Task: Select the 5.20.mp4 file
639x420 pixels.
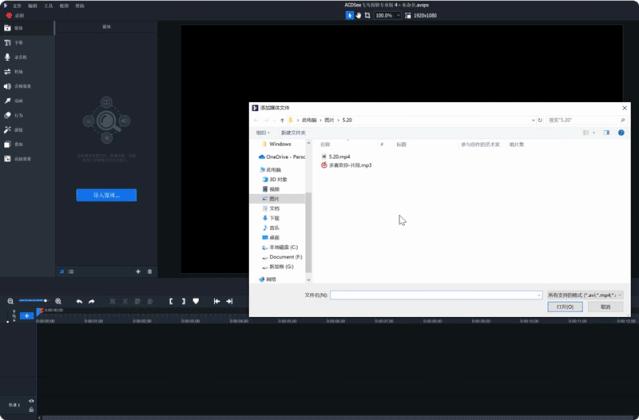Action: point(340,156)
